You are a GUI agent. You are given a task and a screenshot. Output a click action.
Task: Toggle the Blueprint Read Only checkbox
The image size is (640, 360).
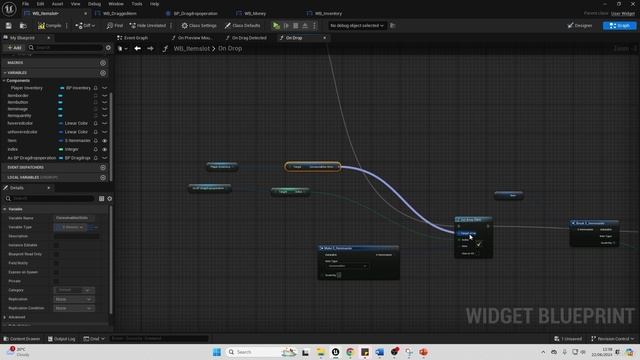tap(56, 254)
